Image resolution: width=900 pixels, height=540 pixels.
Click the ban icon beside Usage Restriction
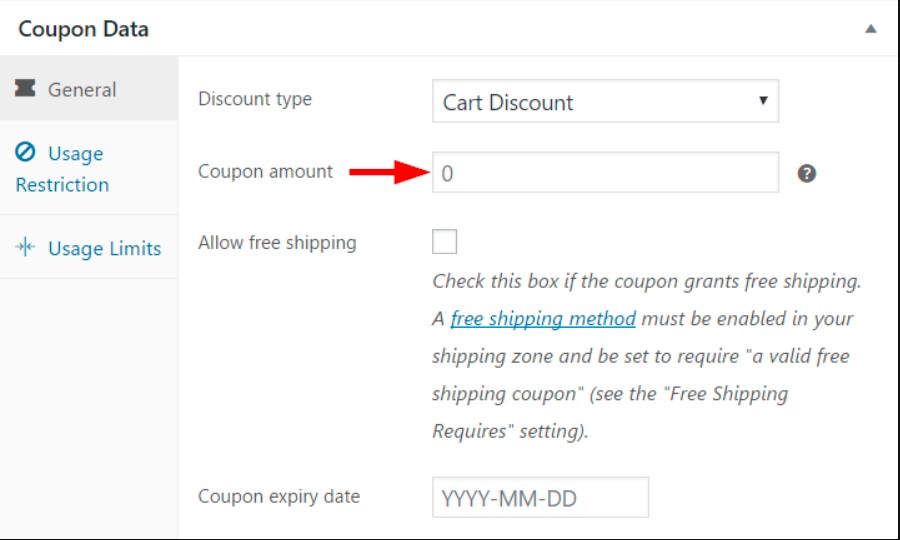coord(26,153)
